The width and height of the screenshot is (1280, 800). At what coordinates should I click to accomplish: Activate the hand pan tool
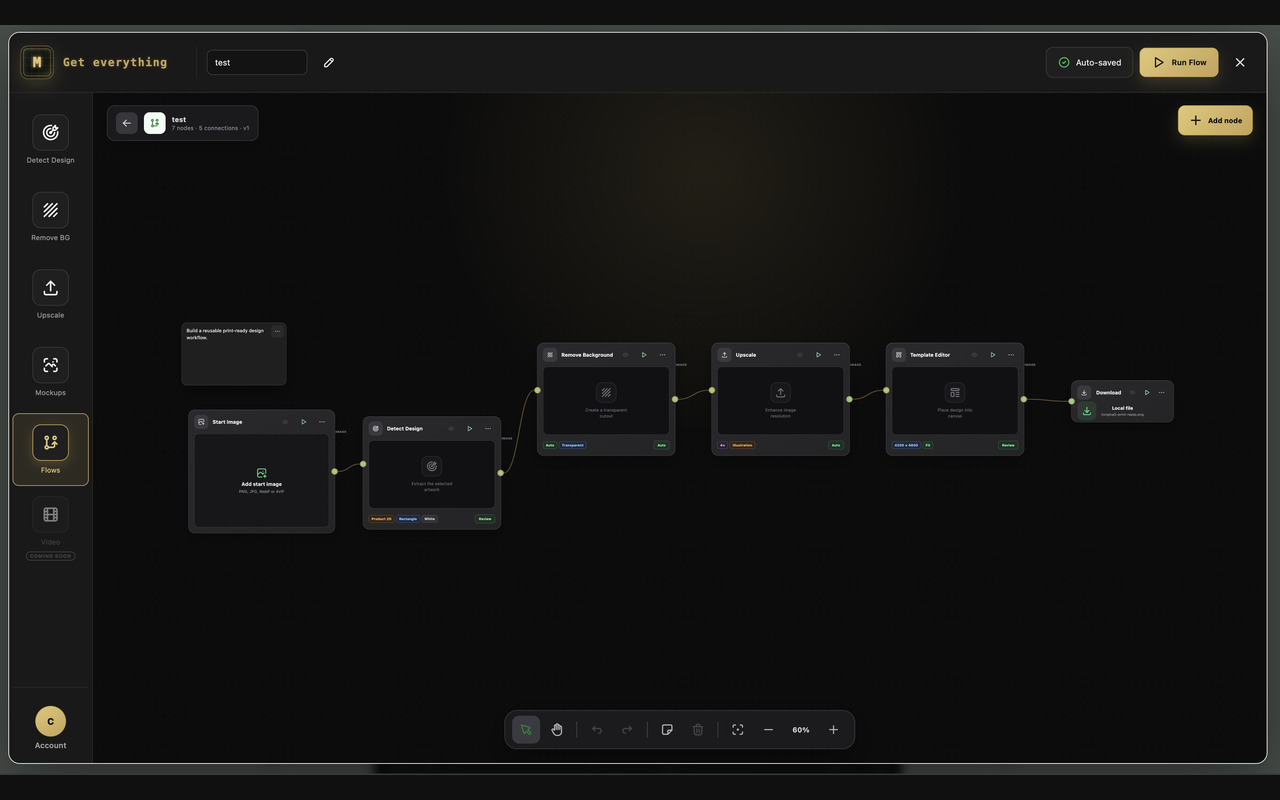[557, 730]
